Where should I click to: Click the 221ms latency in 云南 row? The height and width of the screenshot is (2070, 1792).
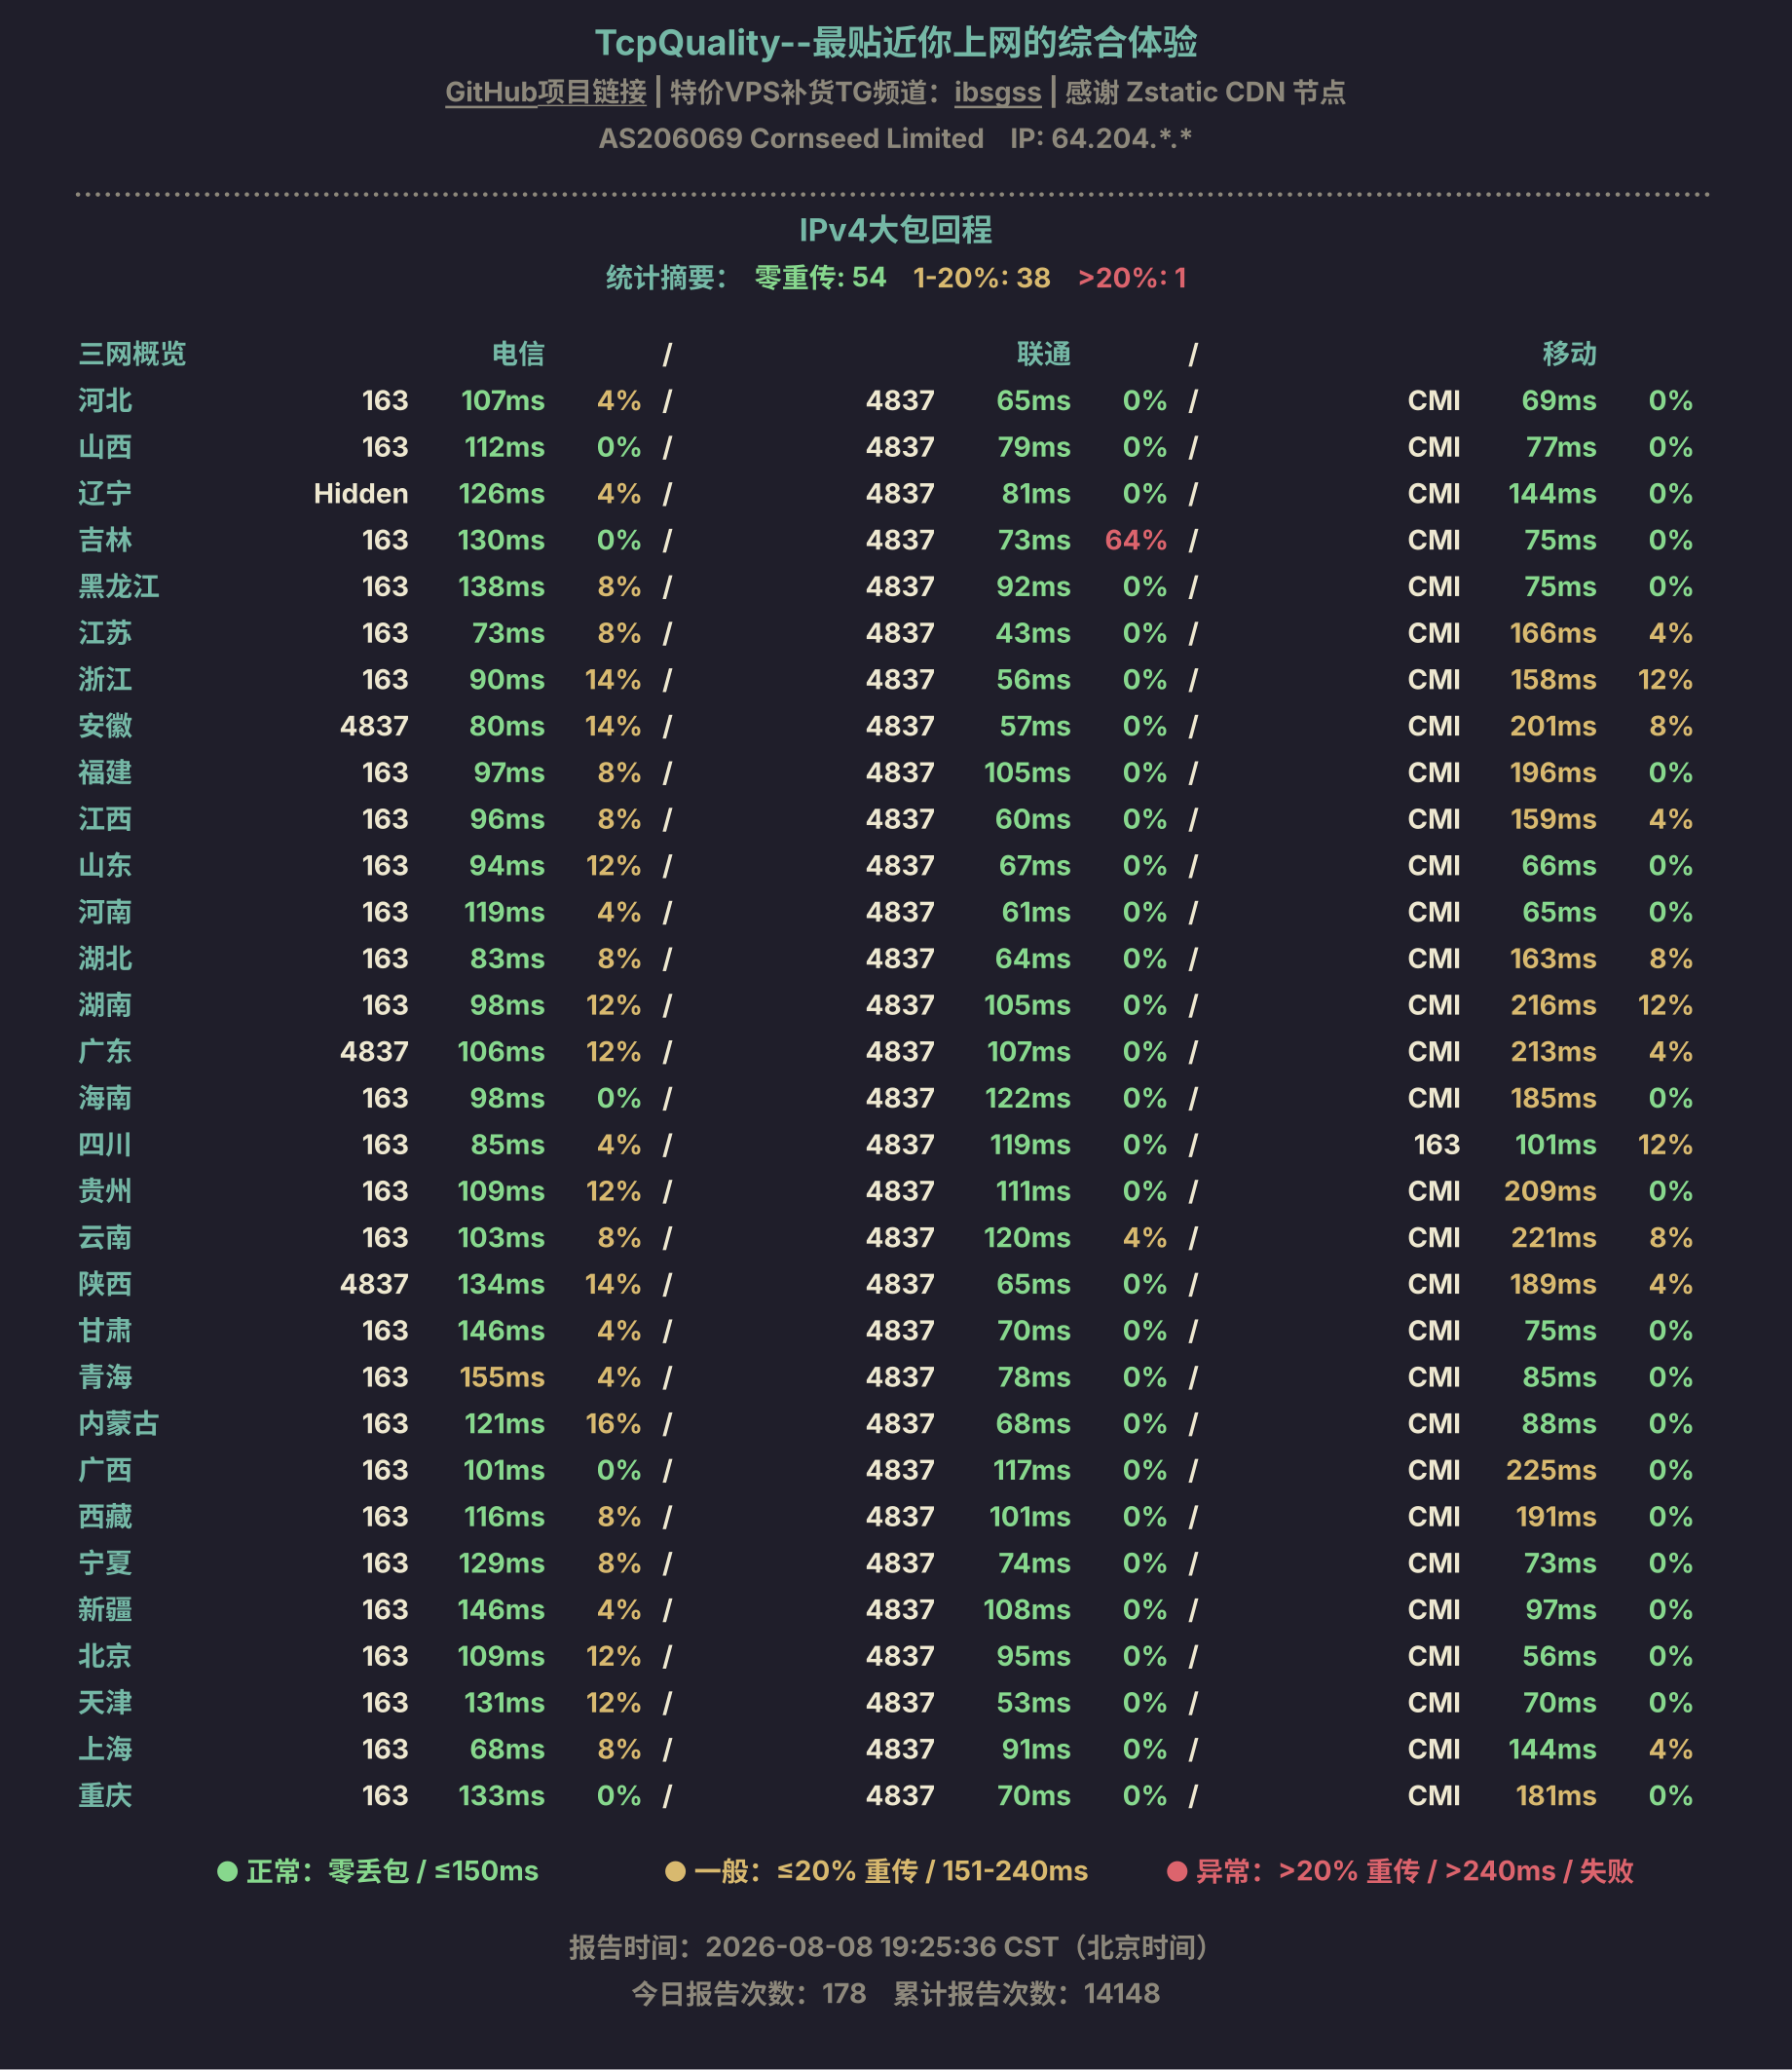[x=1553, y=1237]
